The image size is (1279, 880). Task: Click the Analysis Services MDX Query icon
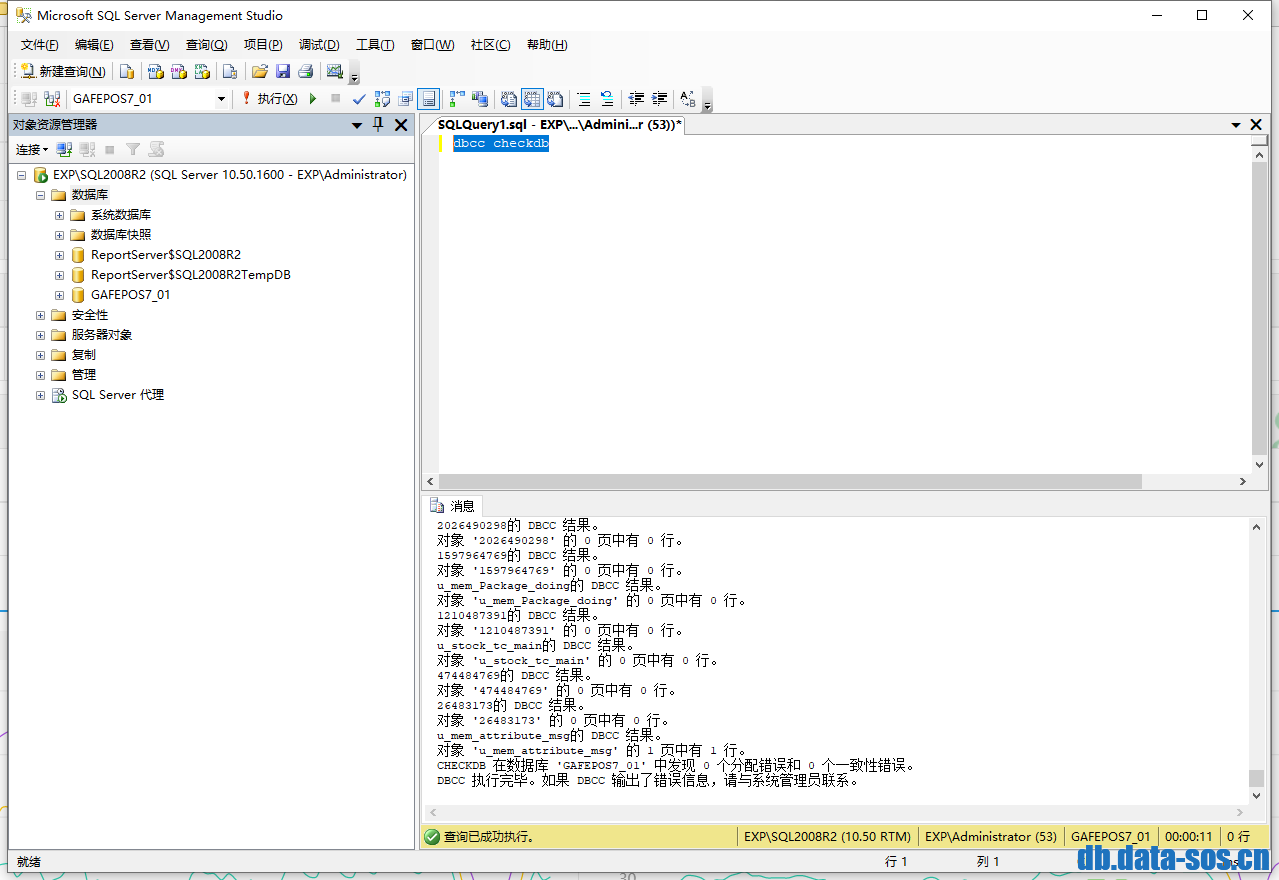pyautogui.click(x=155, y=71)
